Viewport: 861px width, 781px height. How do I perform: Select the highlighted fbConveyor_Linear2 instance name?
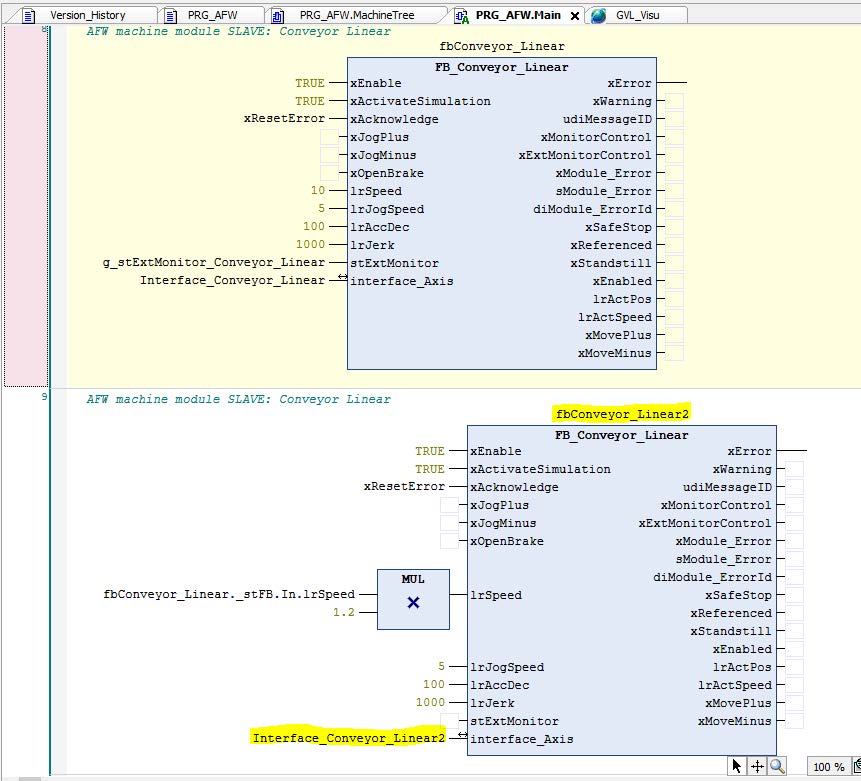pos(621,414)
